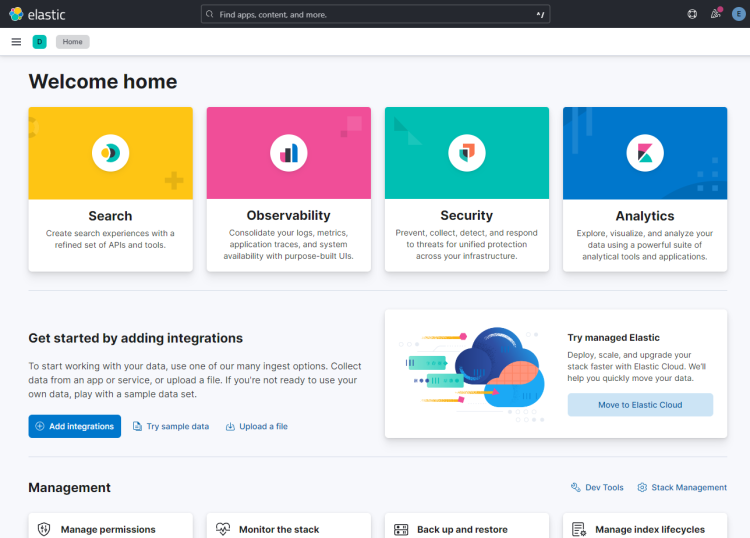Screen dimensions: 750x538
Task: Open the Security solution card title
Action: tap(467, 215)
